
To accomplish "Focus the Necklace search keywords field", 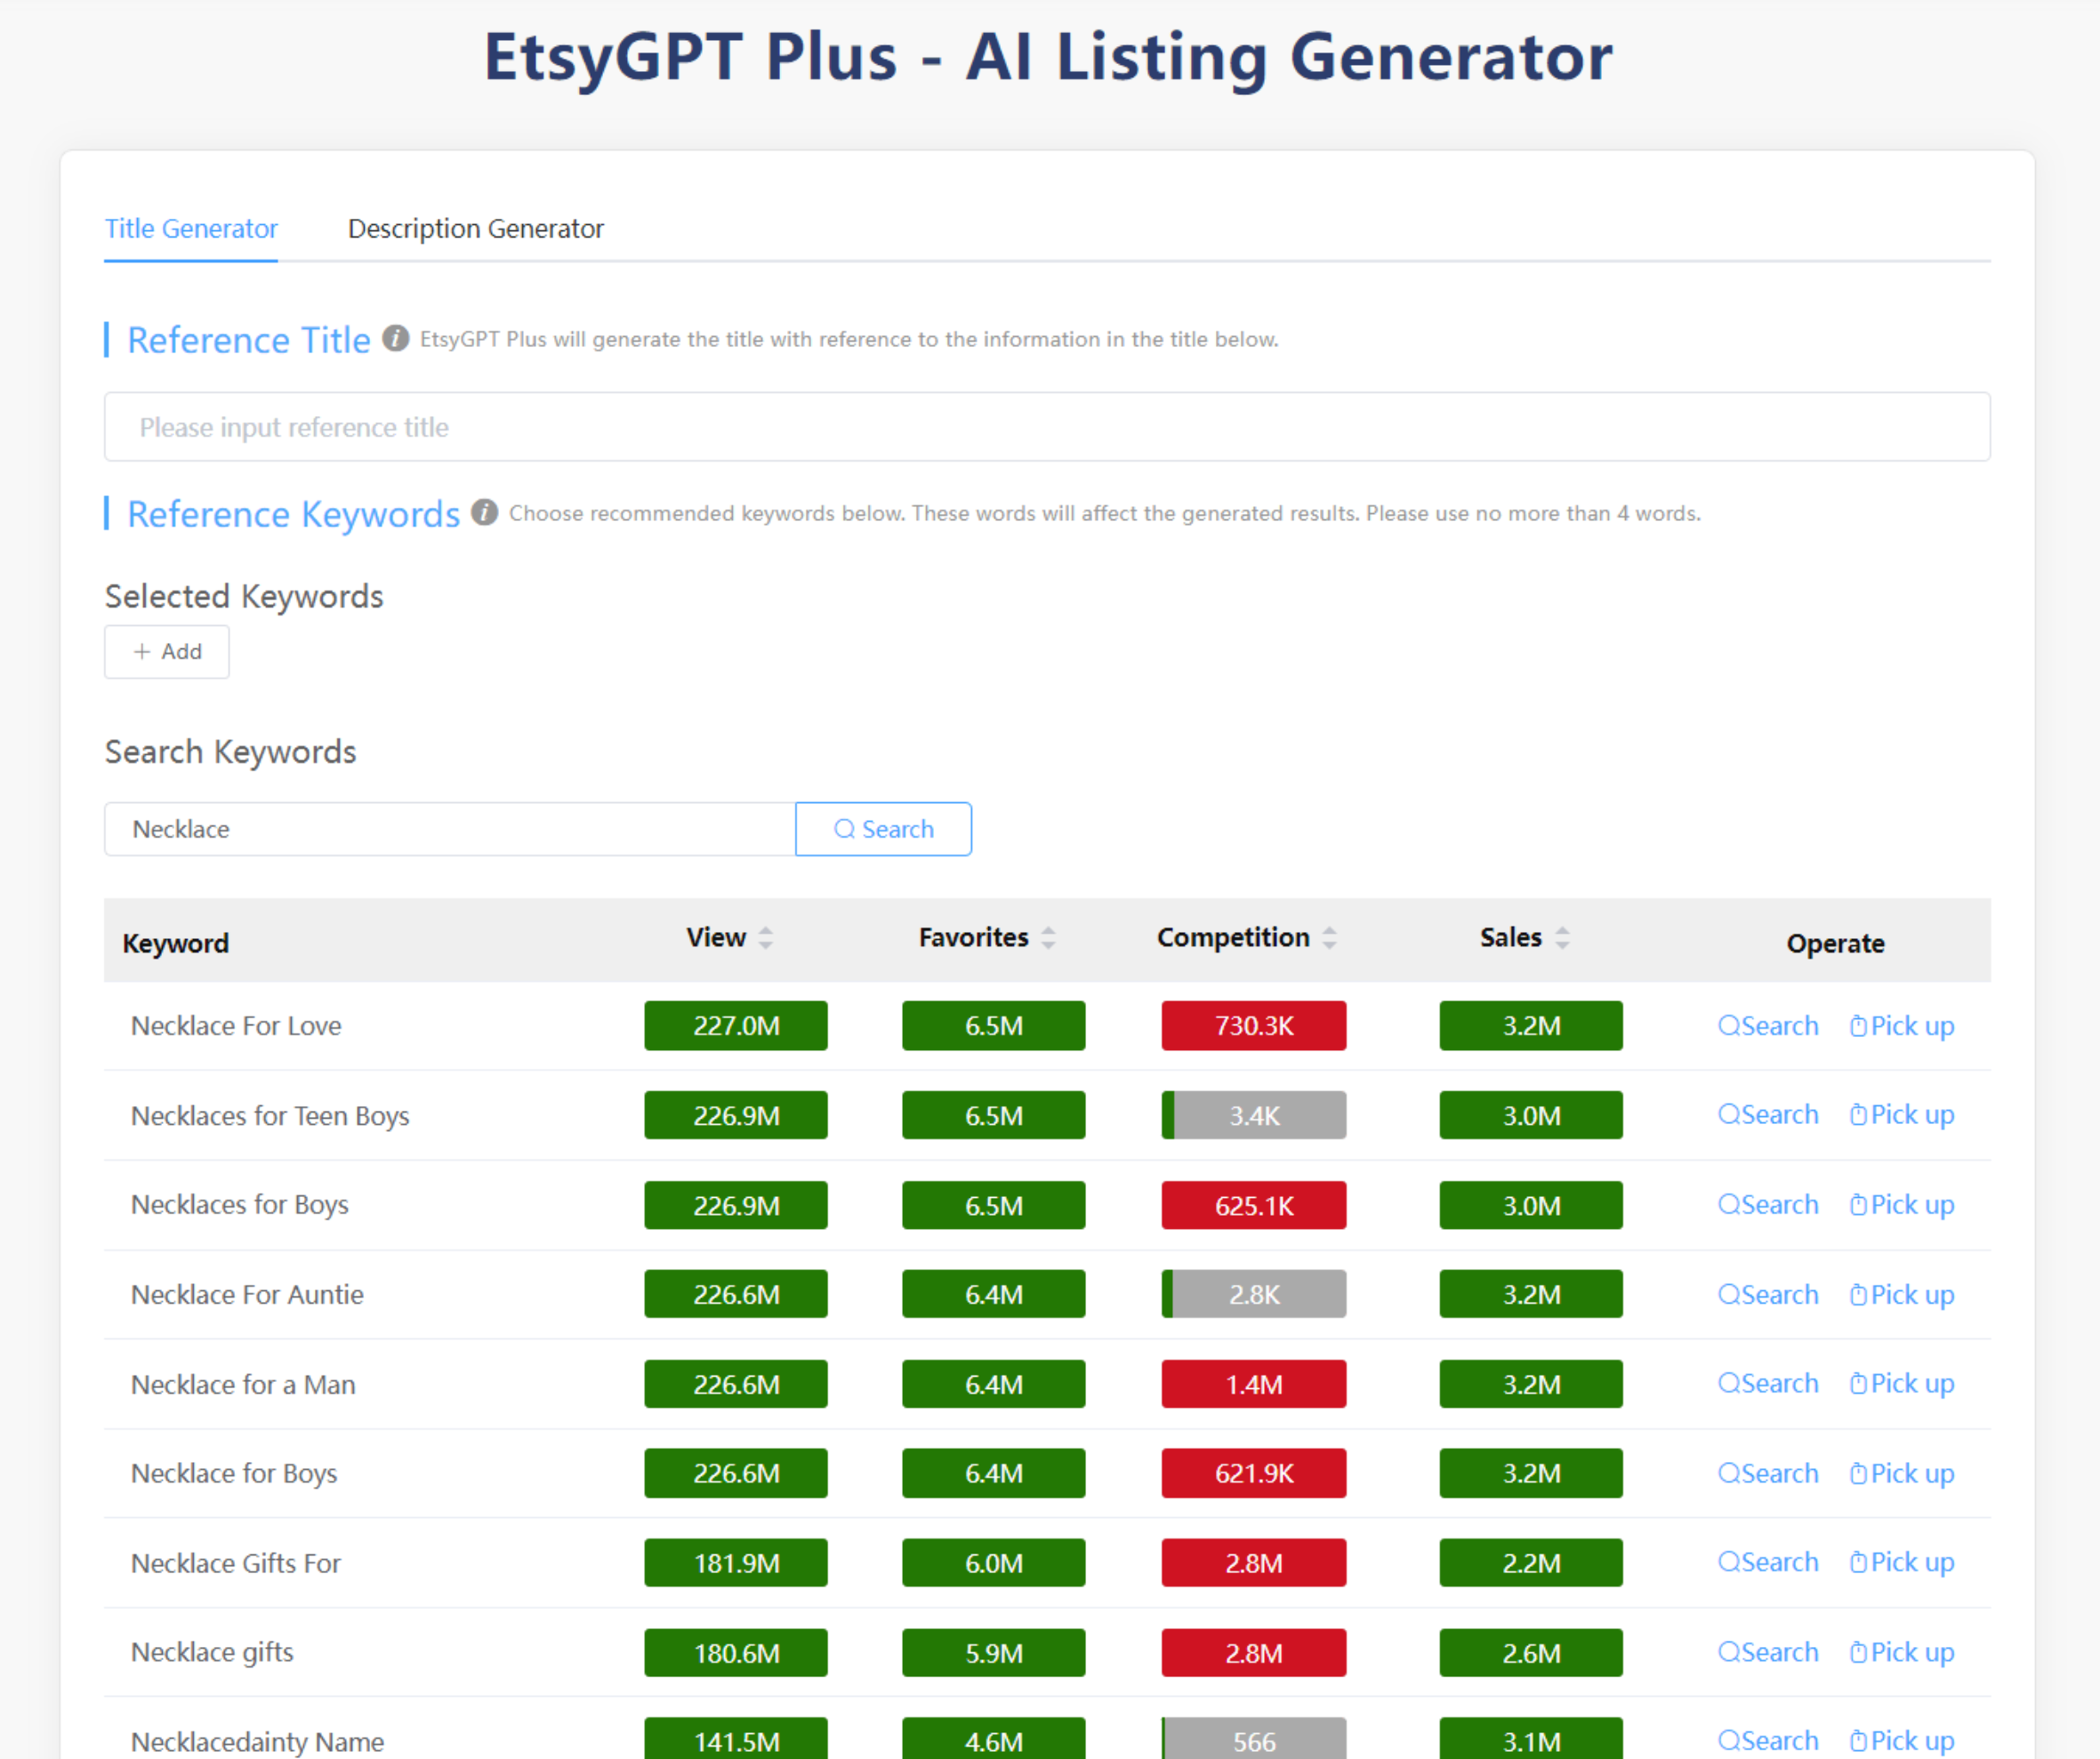I will click(450, 829).
